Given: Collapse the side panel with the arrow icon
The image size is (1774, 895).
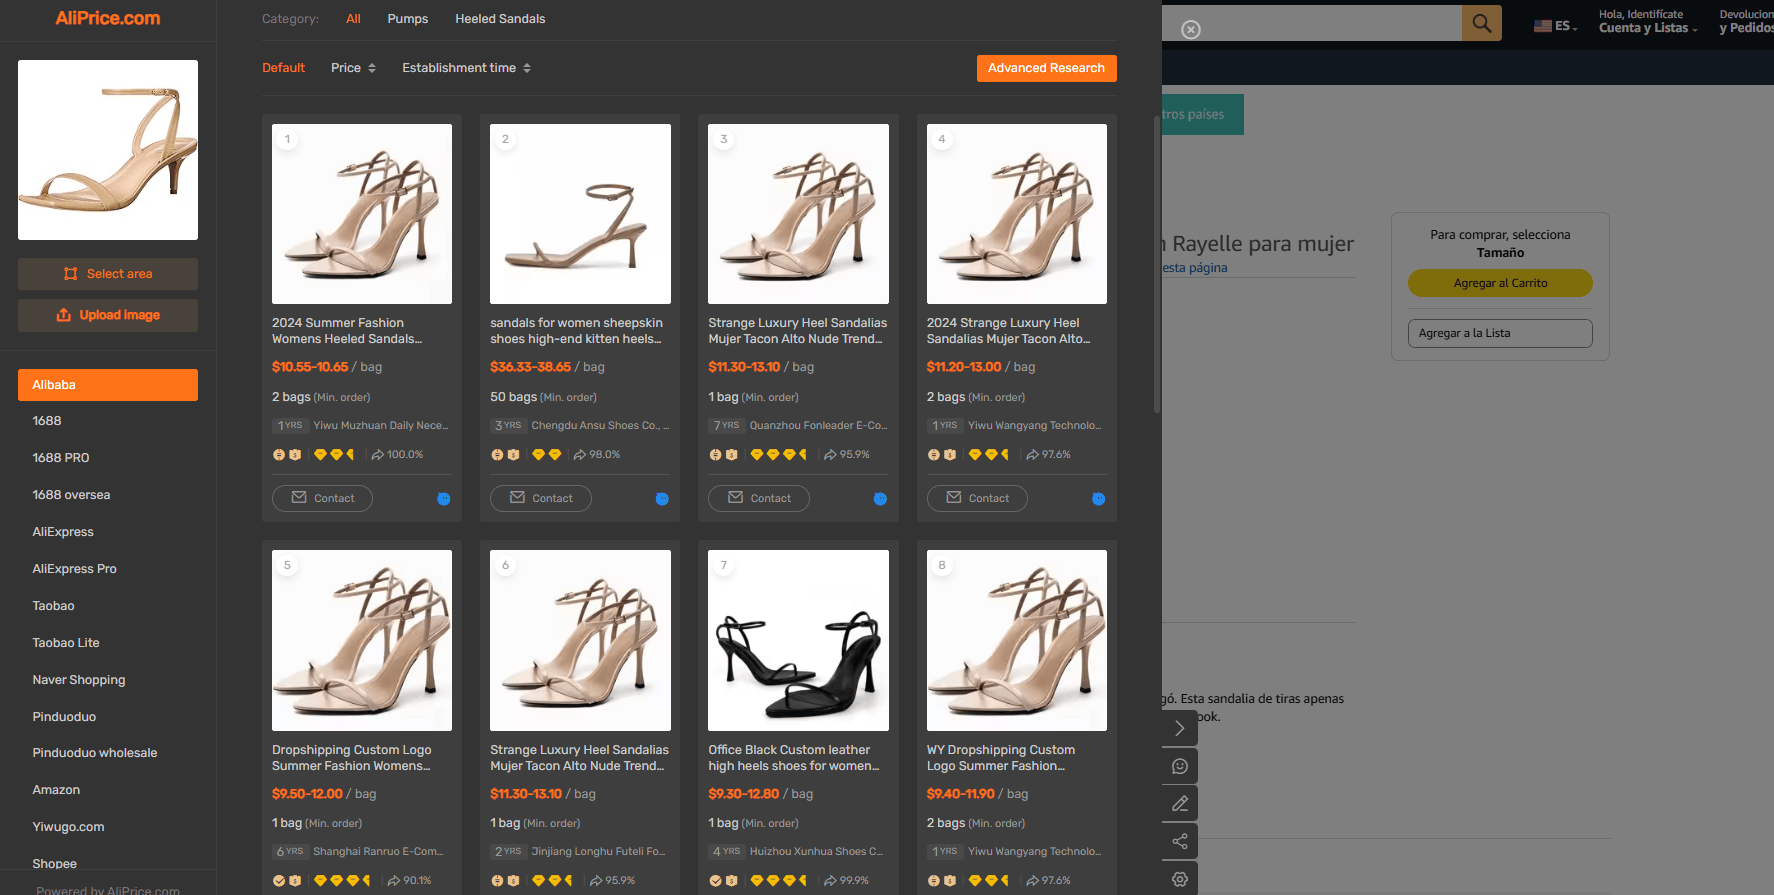Looking at the screenshot, I should point(1180,728).
